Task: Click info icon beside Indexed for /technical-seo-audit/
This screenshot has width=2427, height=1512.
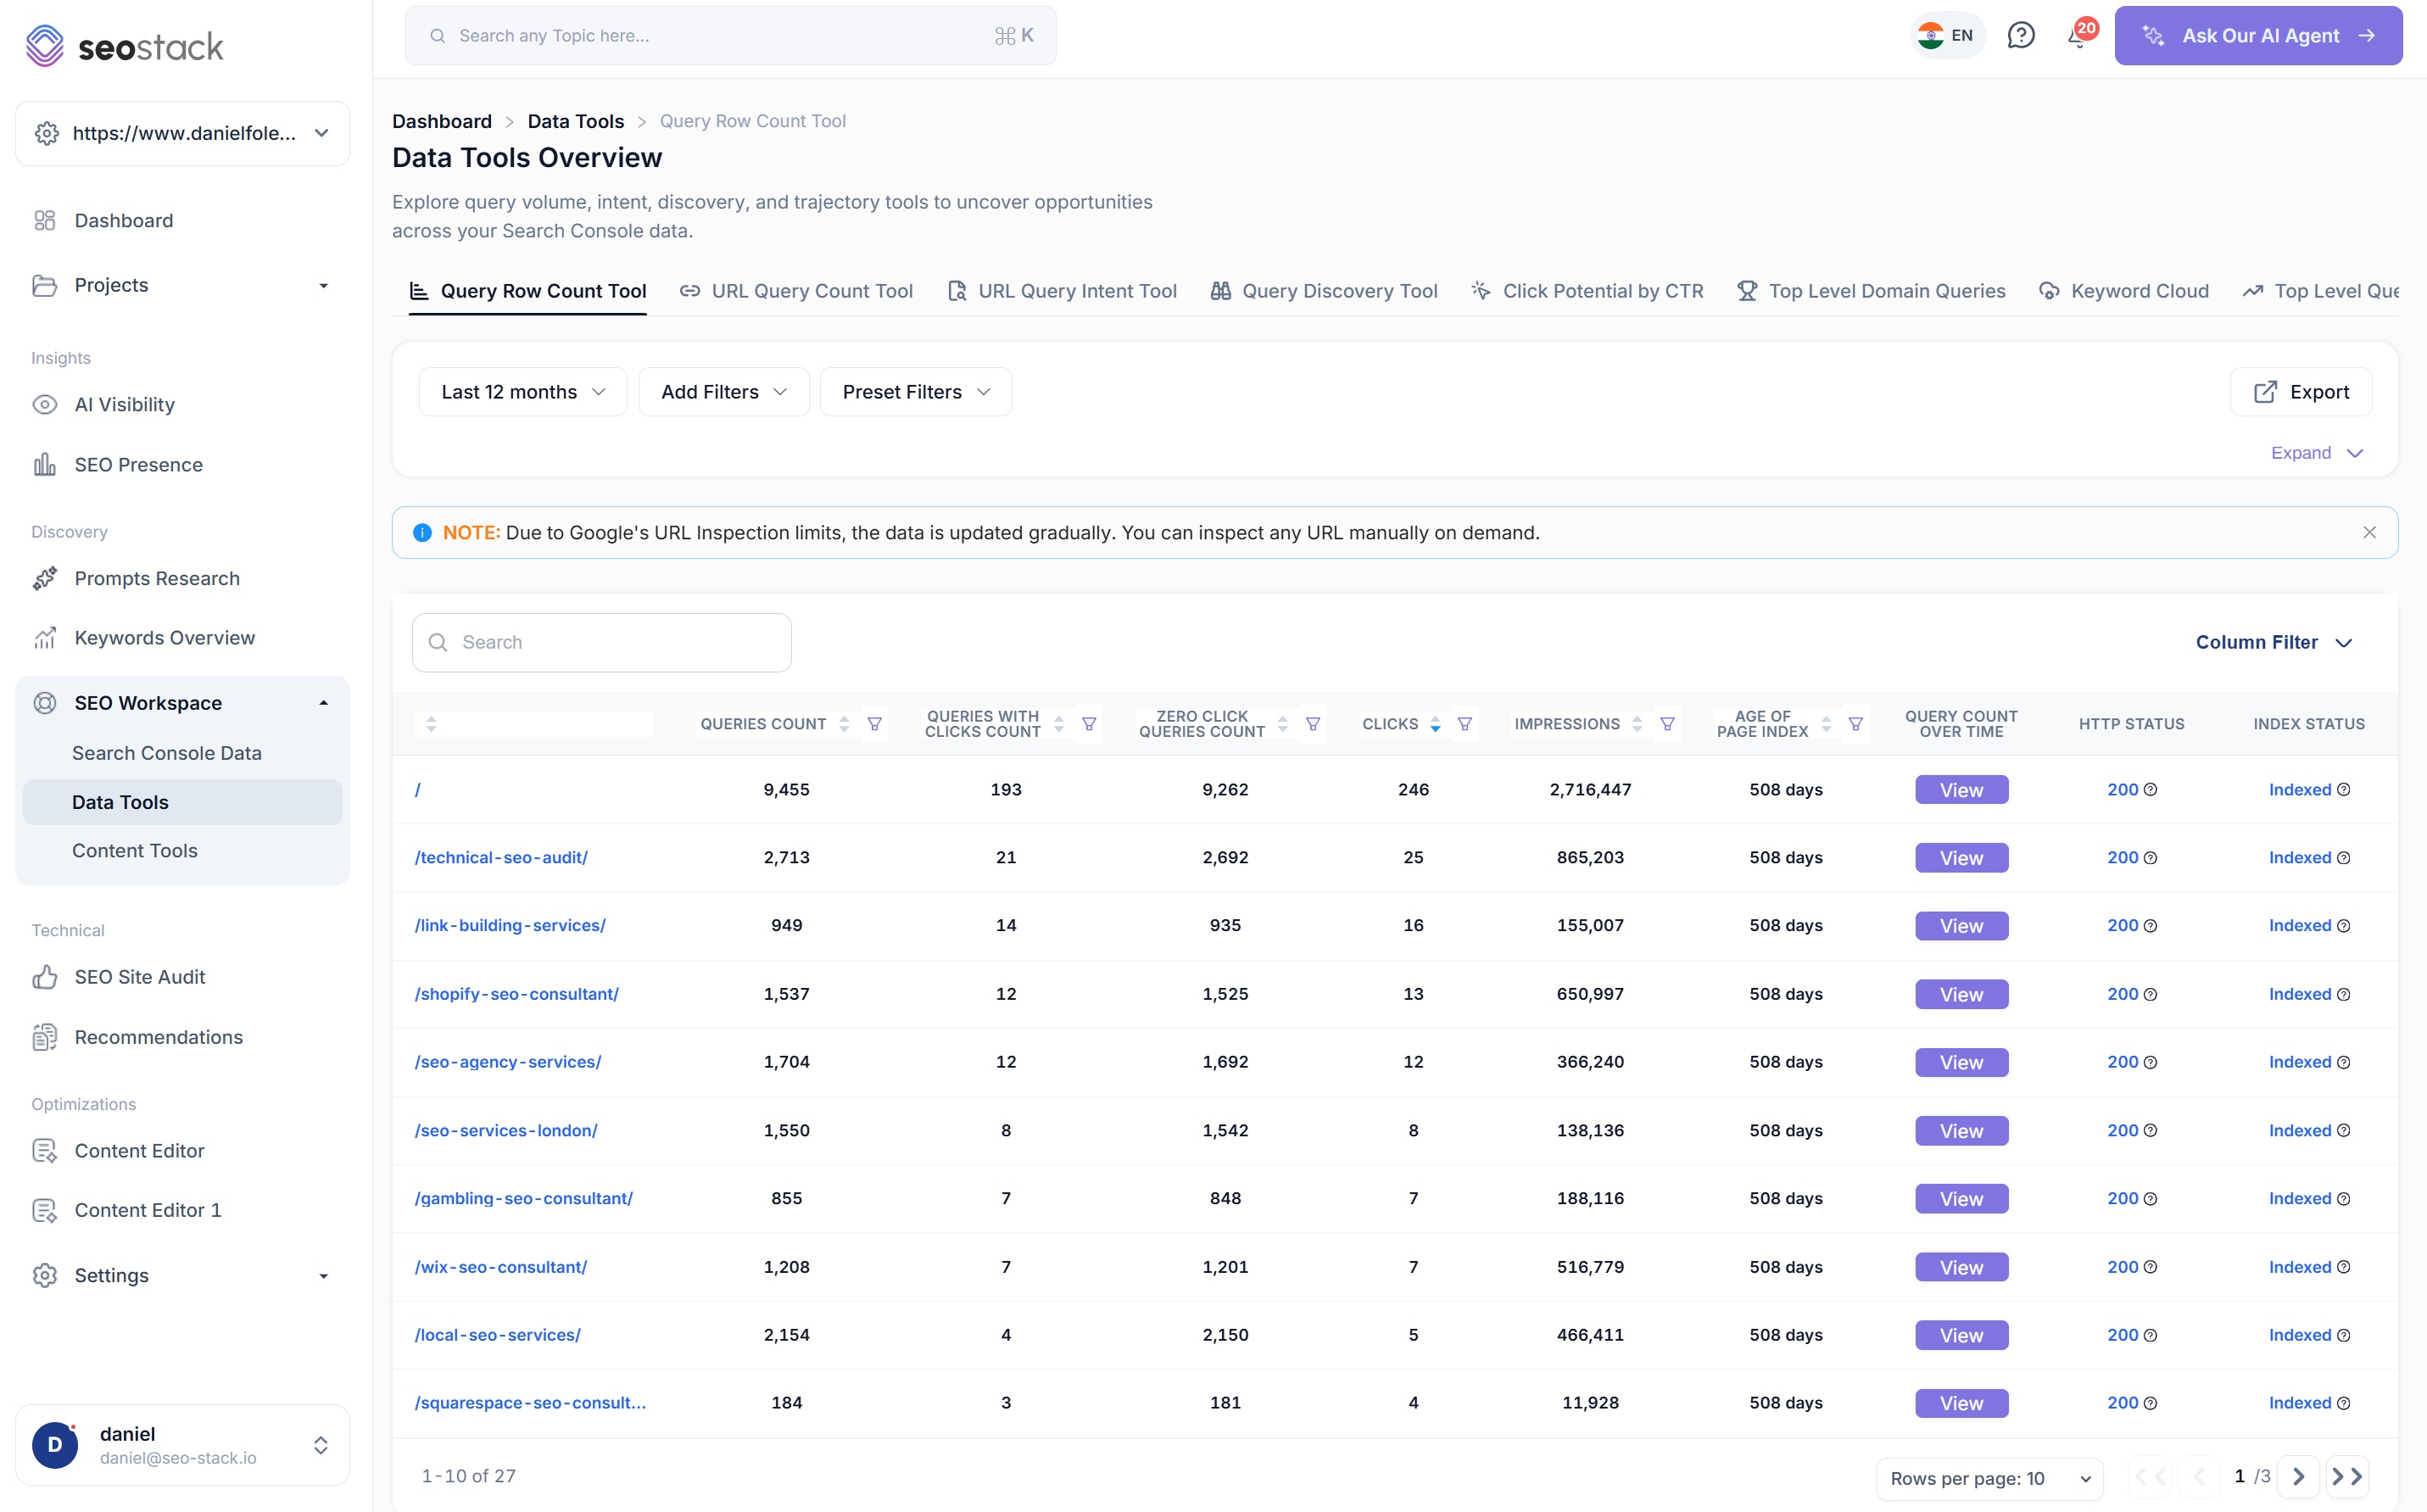Action: click(x=2344, y=858)
